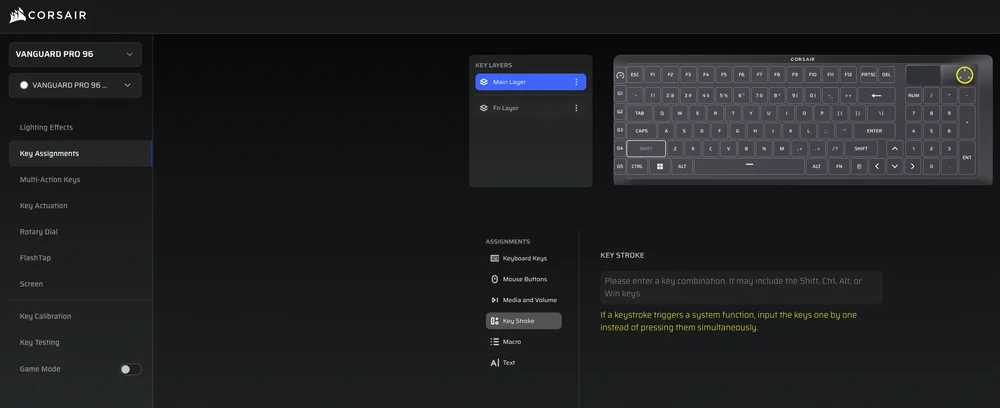
Task: Select the menu key next to FN
Action: [x=858, y=166]
